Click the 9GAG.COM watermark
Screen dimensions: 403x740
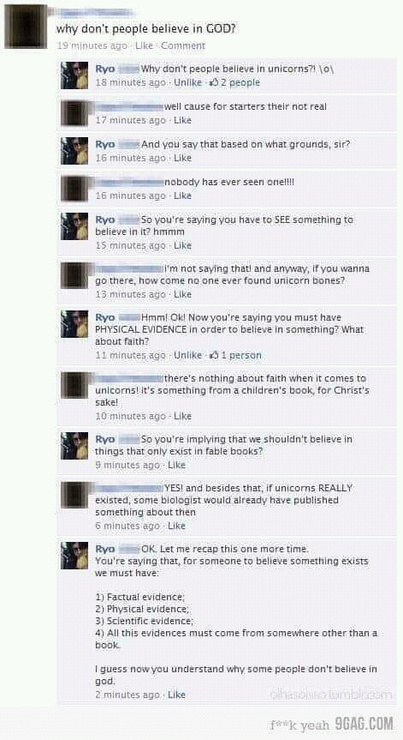363,723
